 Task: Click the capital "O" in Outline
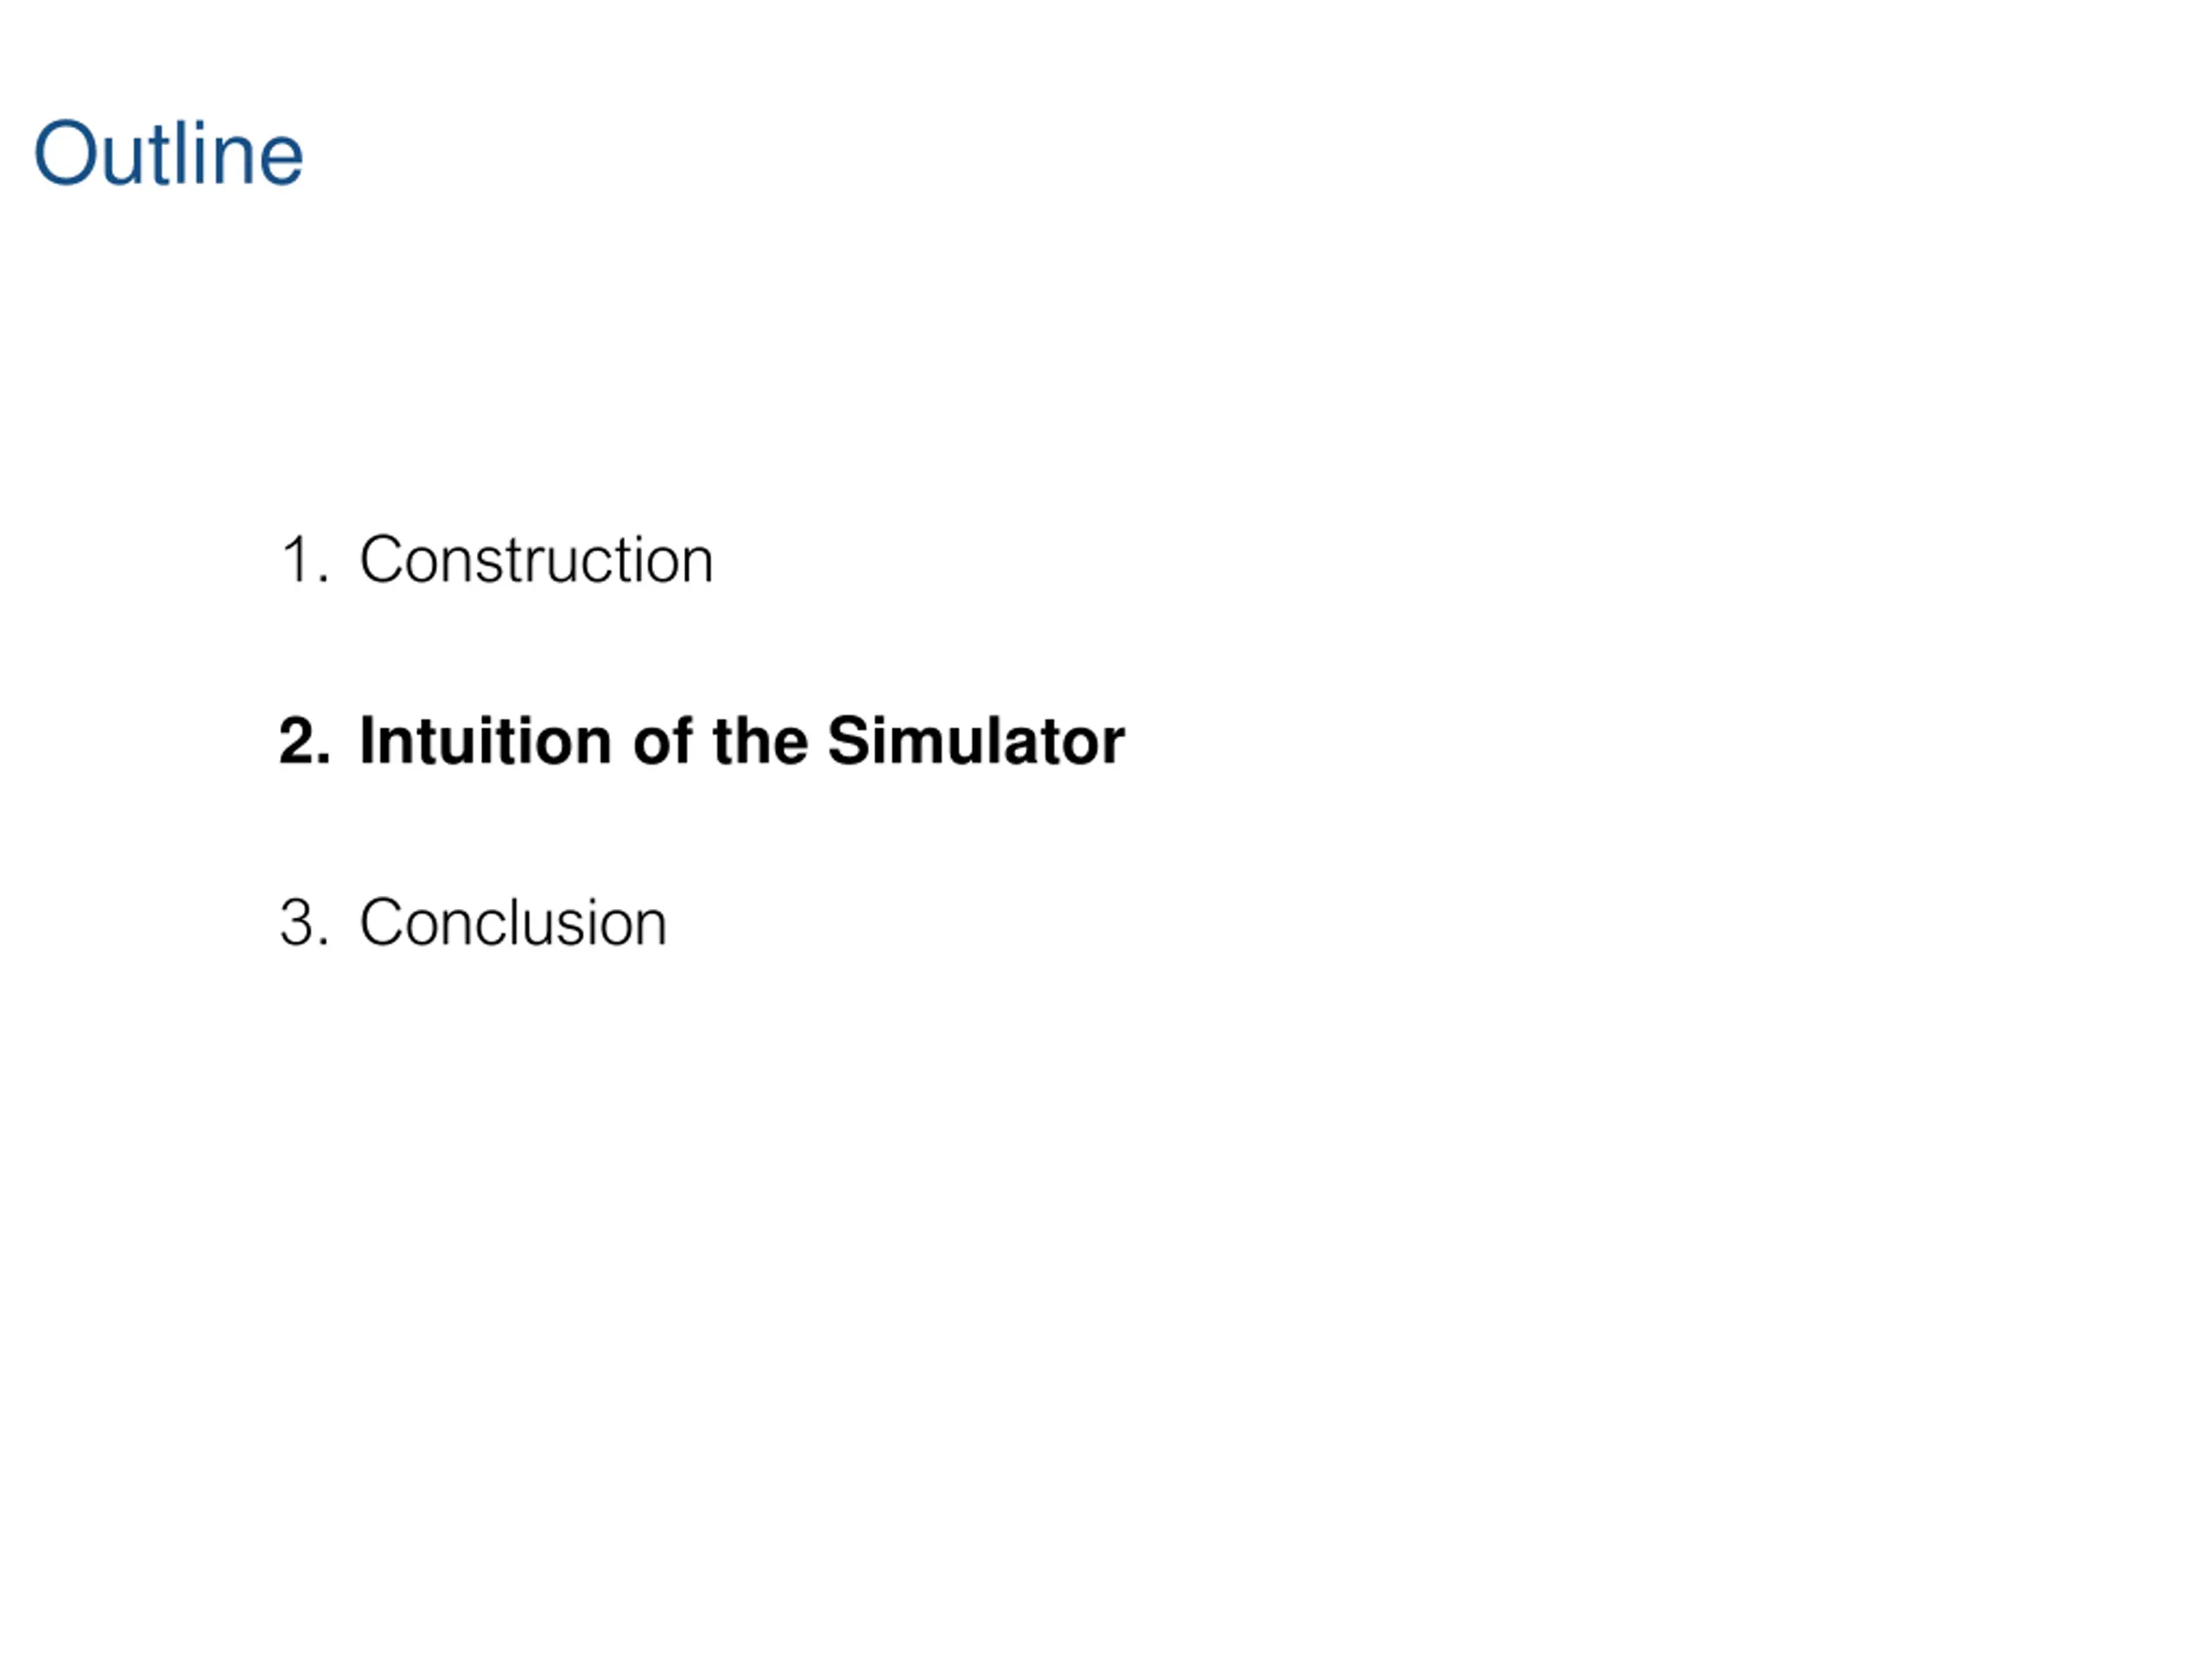click(x=67, y=154)
